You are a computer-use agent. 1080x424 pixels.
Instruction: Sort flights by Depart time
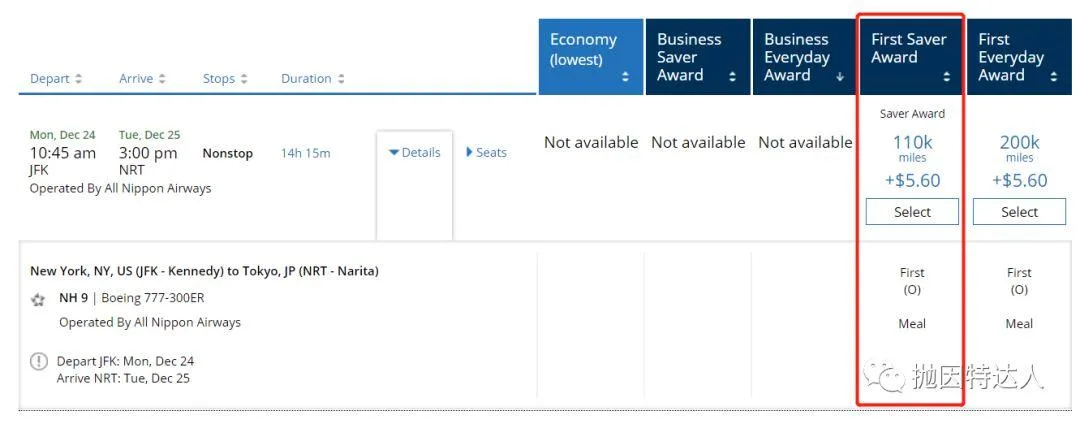click(x=56, y=78)
